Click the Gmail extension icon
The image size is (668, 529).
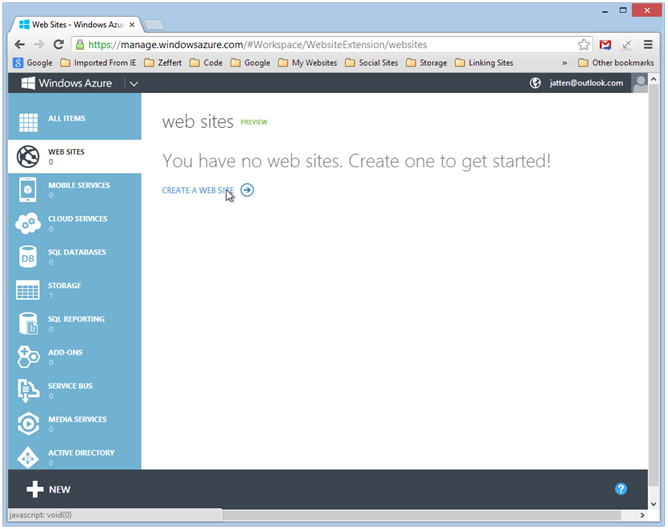click(605, 45)
